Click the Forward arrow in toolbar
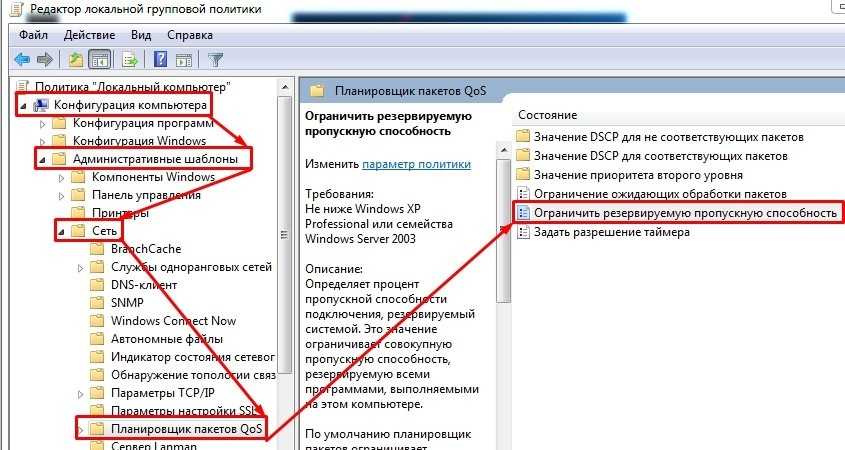The image size is (845, 450). pos(44,59)
